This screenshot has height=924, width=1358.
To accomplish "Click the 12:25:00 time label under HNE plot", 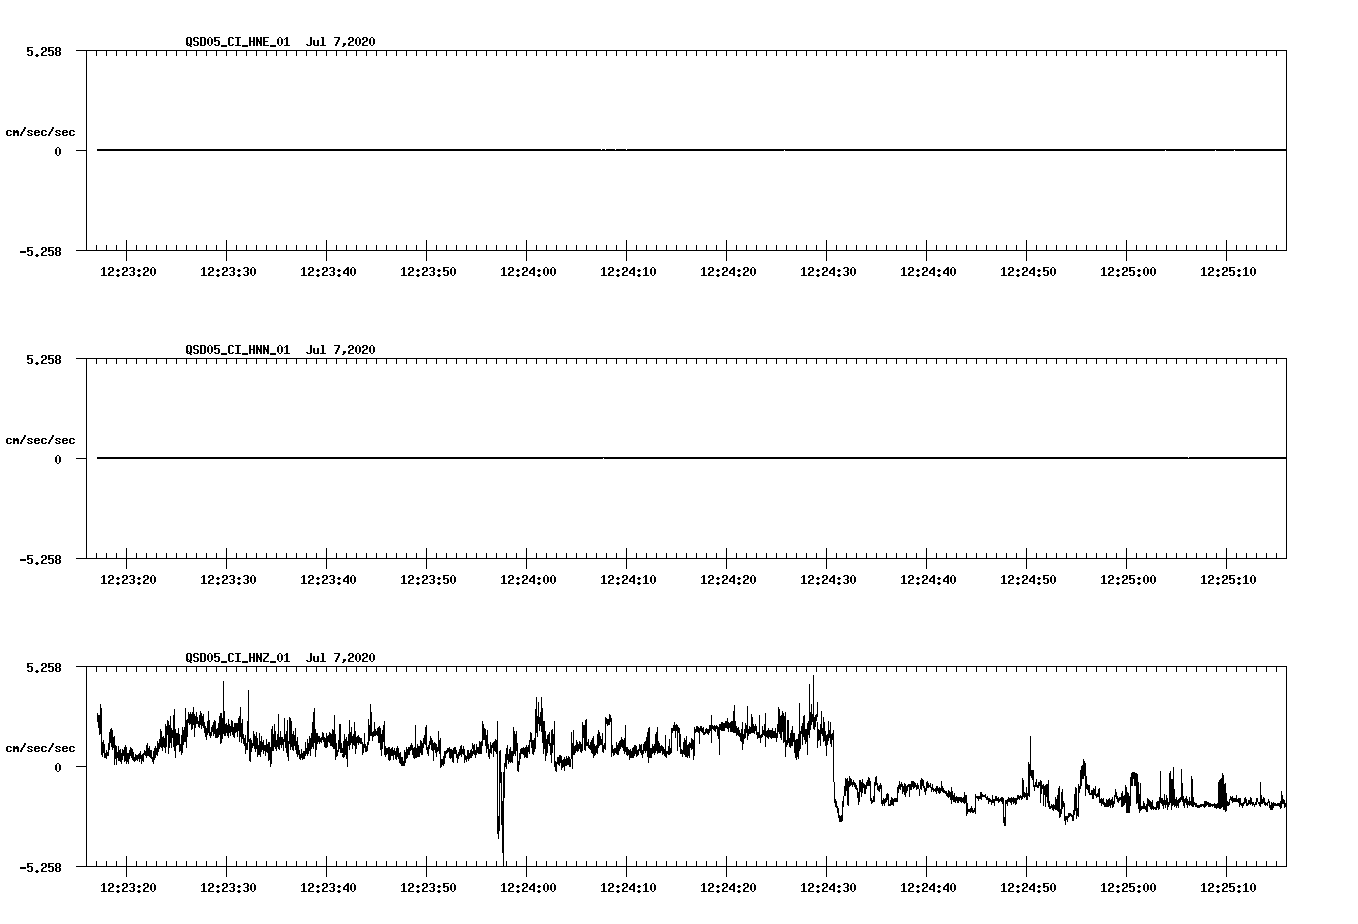I will 1128,272.
